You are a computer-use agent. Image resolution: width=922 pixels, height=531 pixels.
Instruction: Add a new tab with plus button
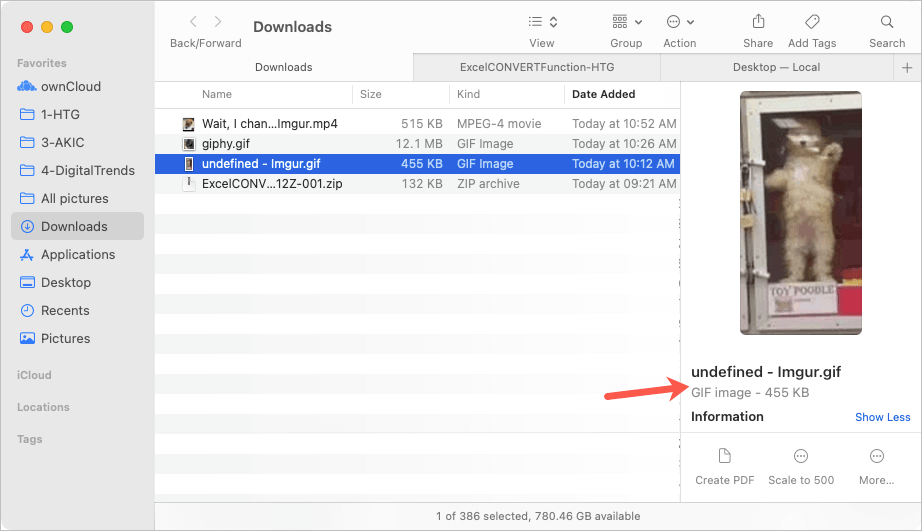click(x=907, y=68)
